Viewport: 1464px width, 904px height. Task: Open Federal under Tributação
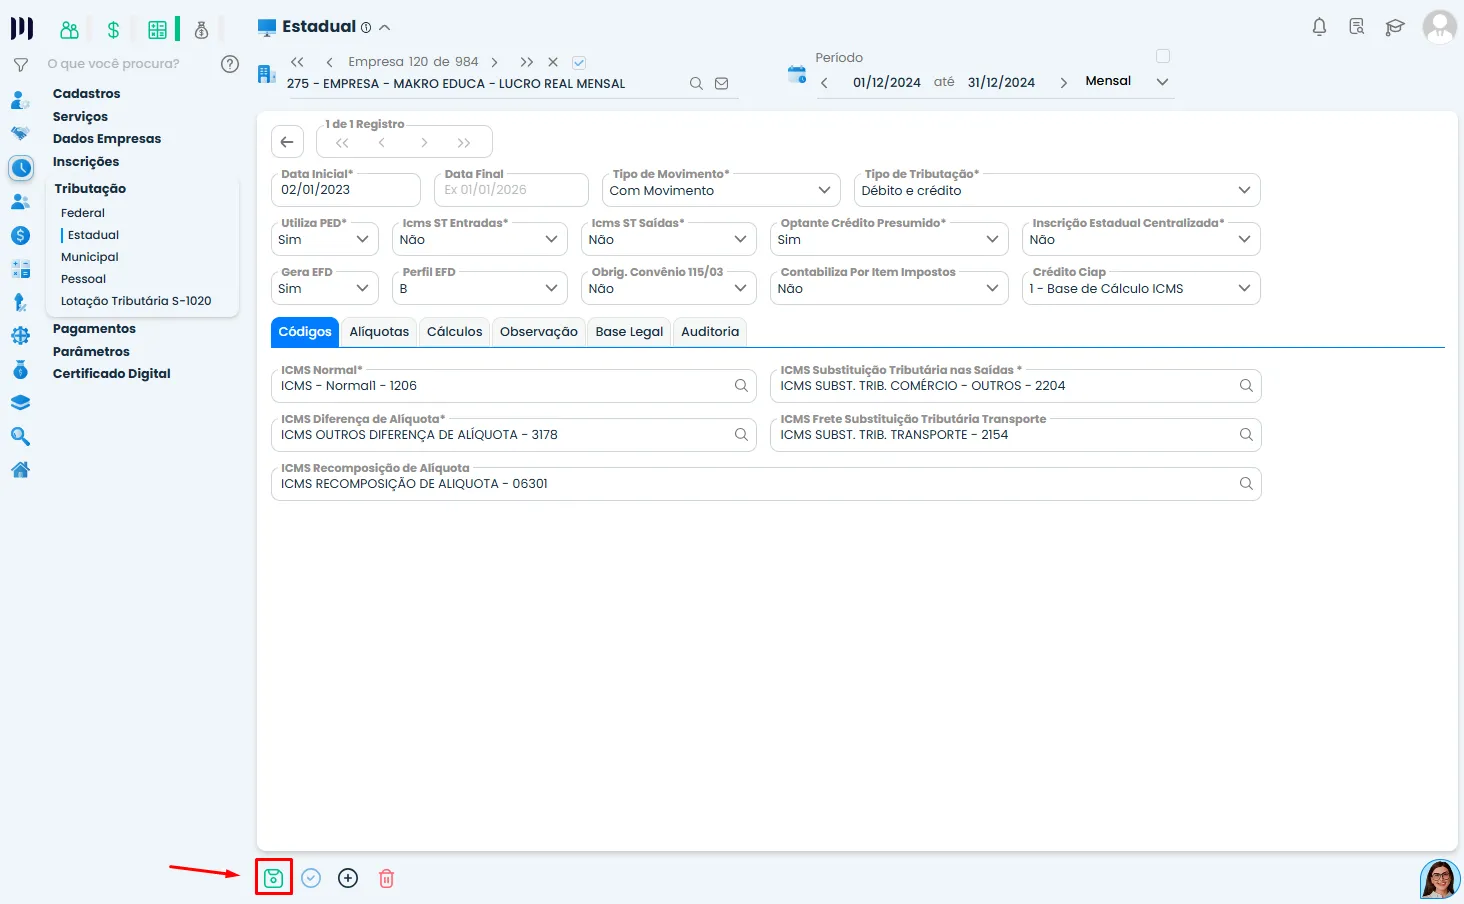(x=83, y=213)
